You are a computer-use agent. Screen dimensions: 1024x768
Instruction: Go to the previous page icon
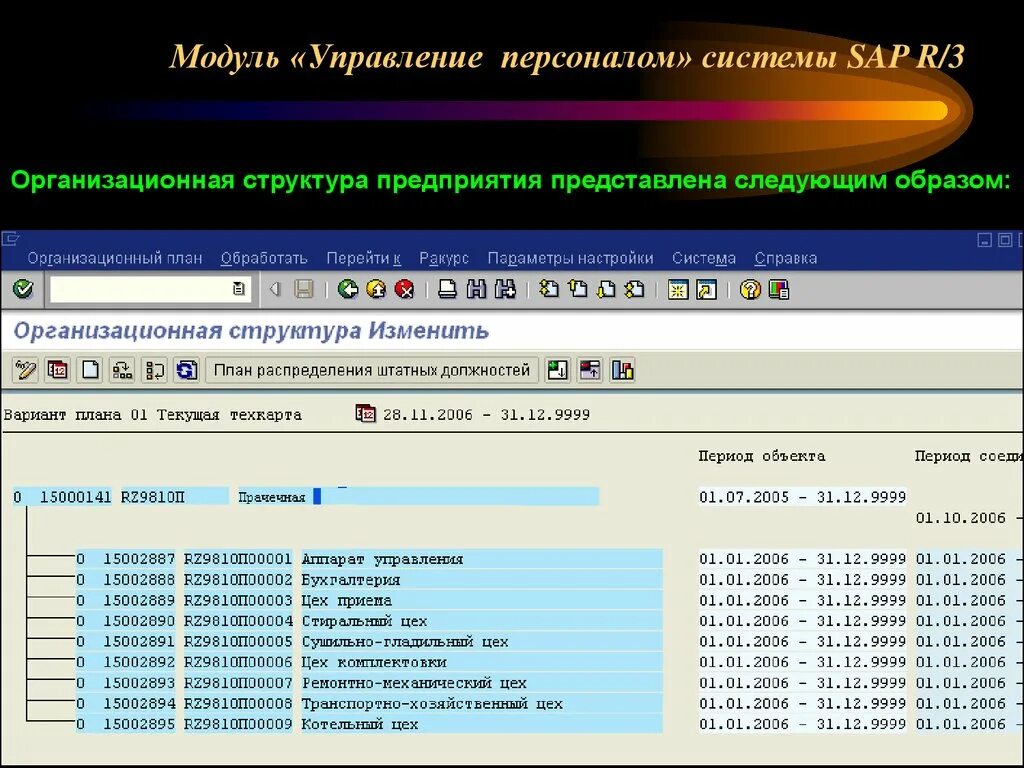pyautogui.click(x=578, y=289)
